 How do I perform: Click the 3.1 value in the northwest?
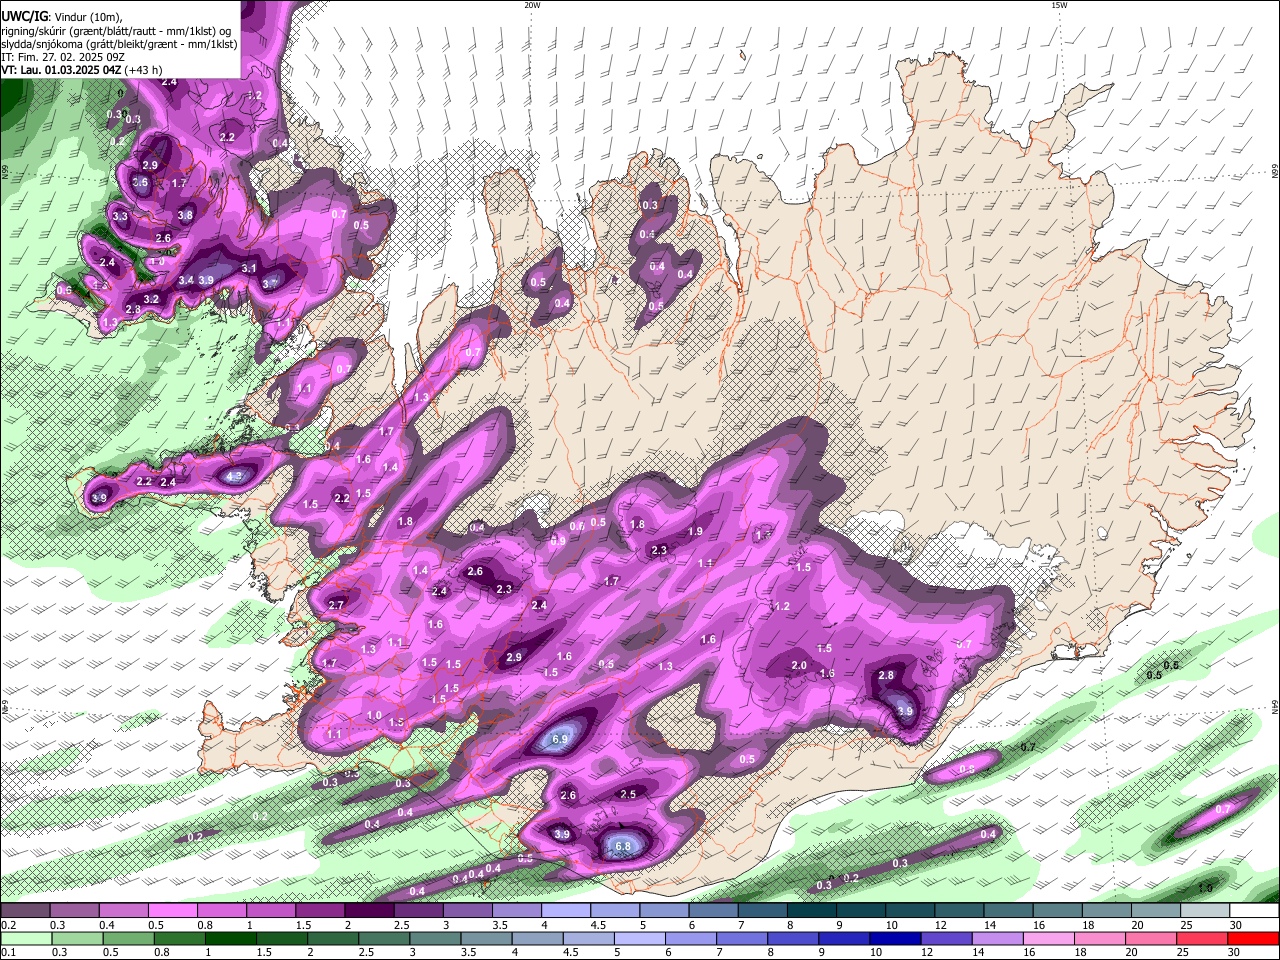249,268
